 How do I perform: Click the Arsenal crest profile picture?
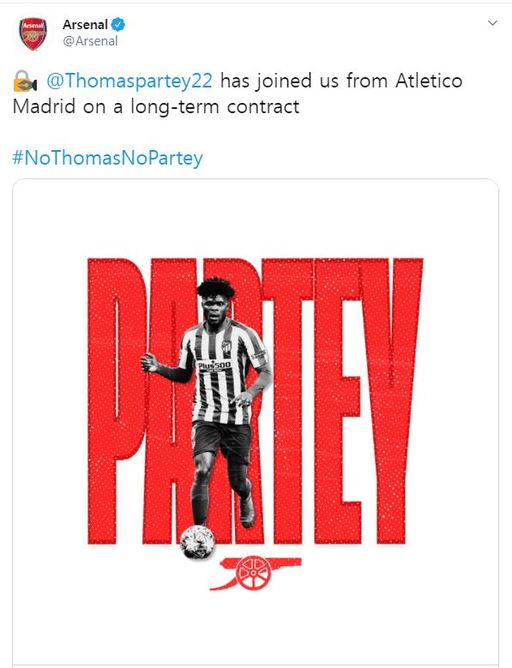33,34
